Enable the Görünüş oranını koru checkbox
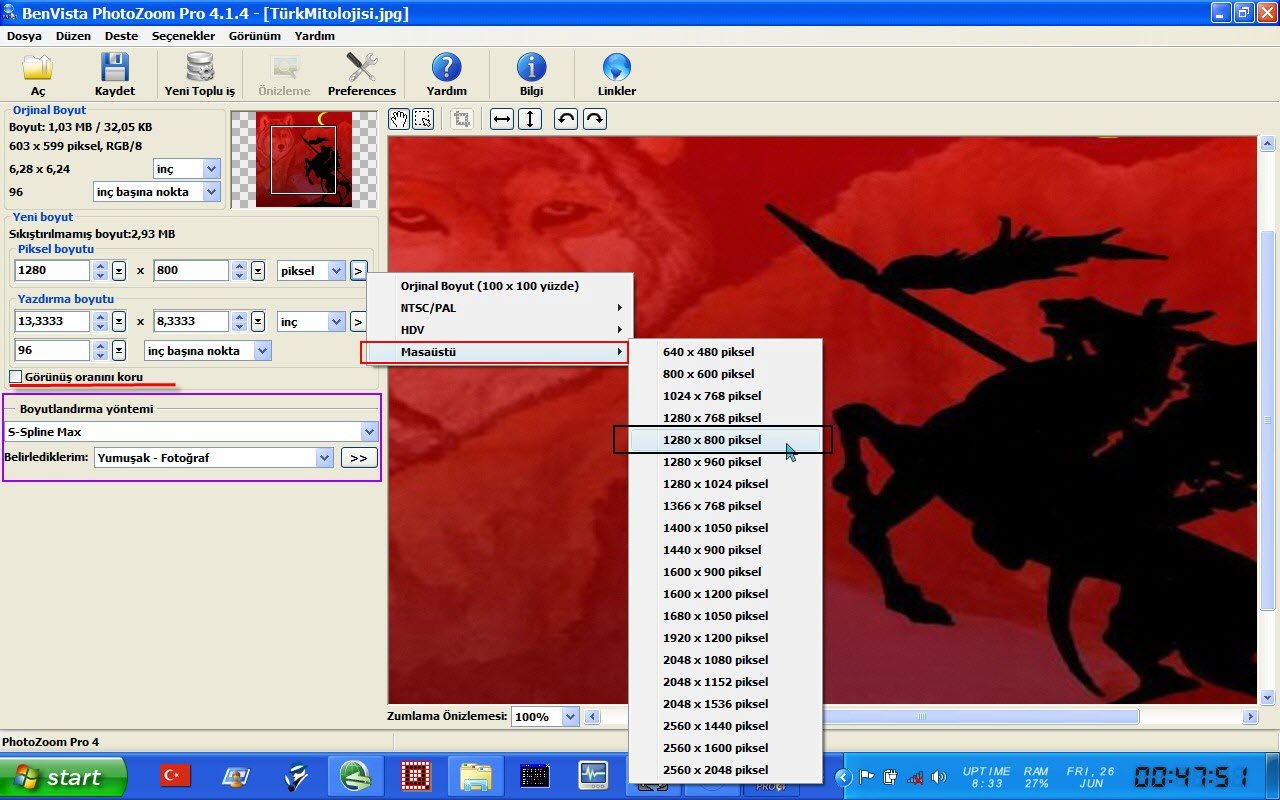The width and height of the screenshot is (1280, 800). pyautogui.click(x=15, y=377)
